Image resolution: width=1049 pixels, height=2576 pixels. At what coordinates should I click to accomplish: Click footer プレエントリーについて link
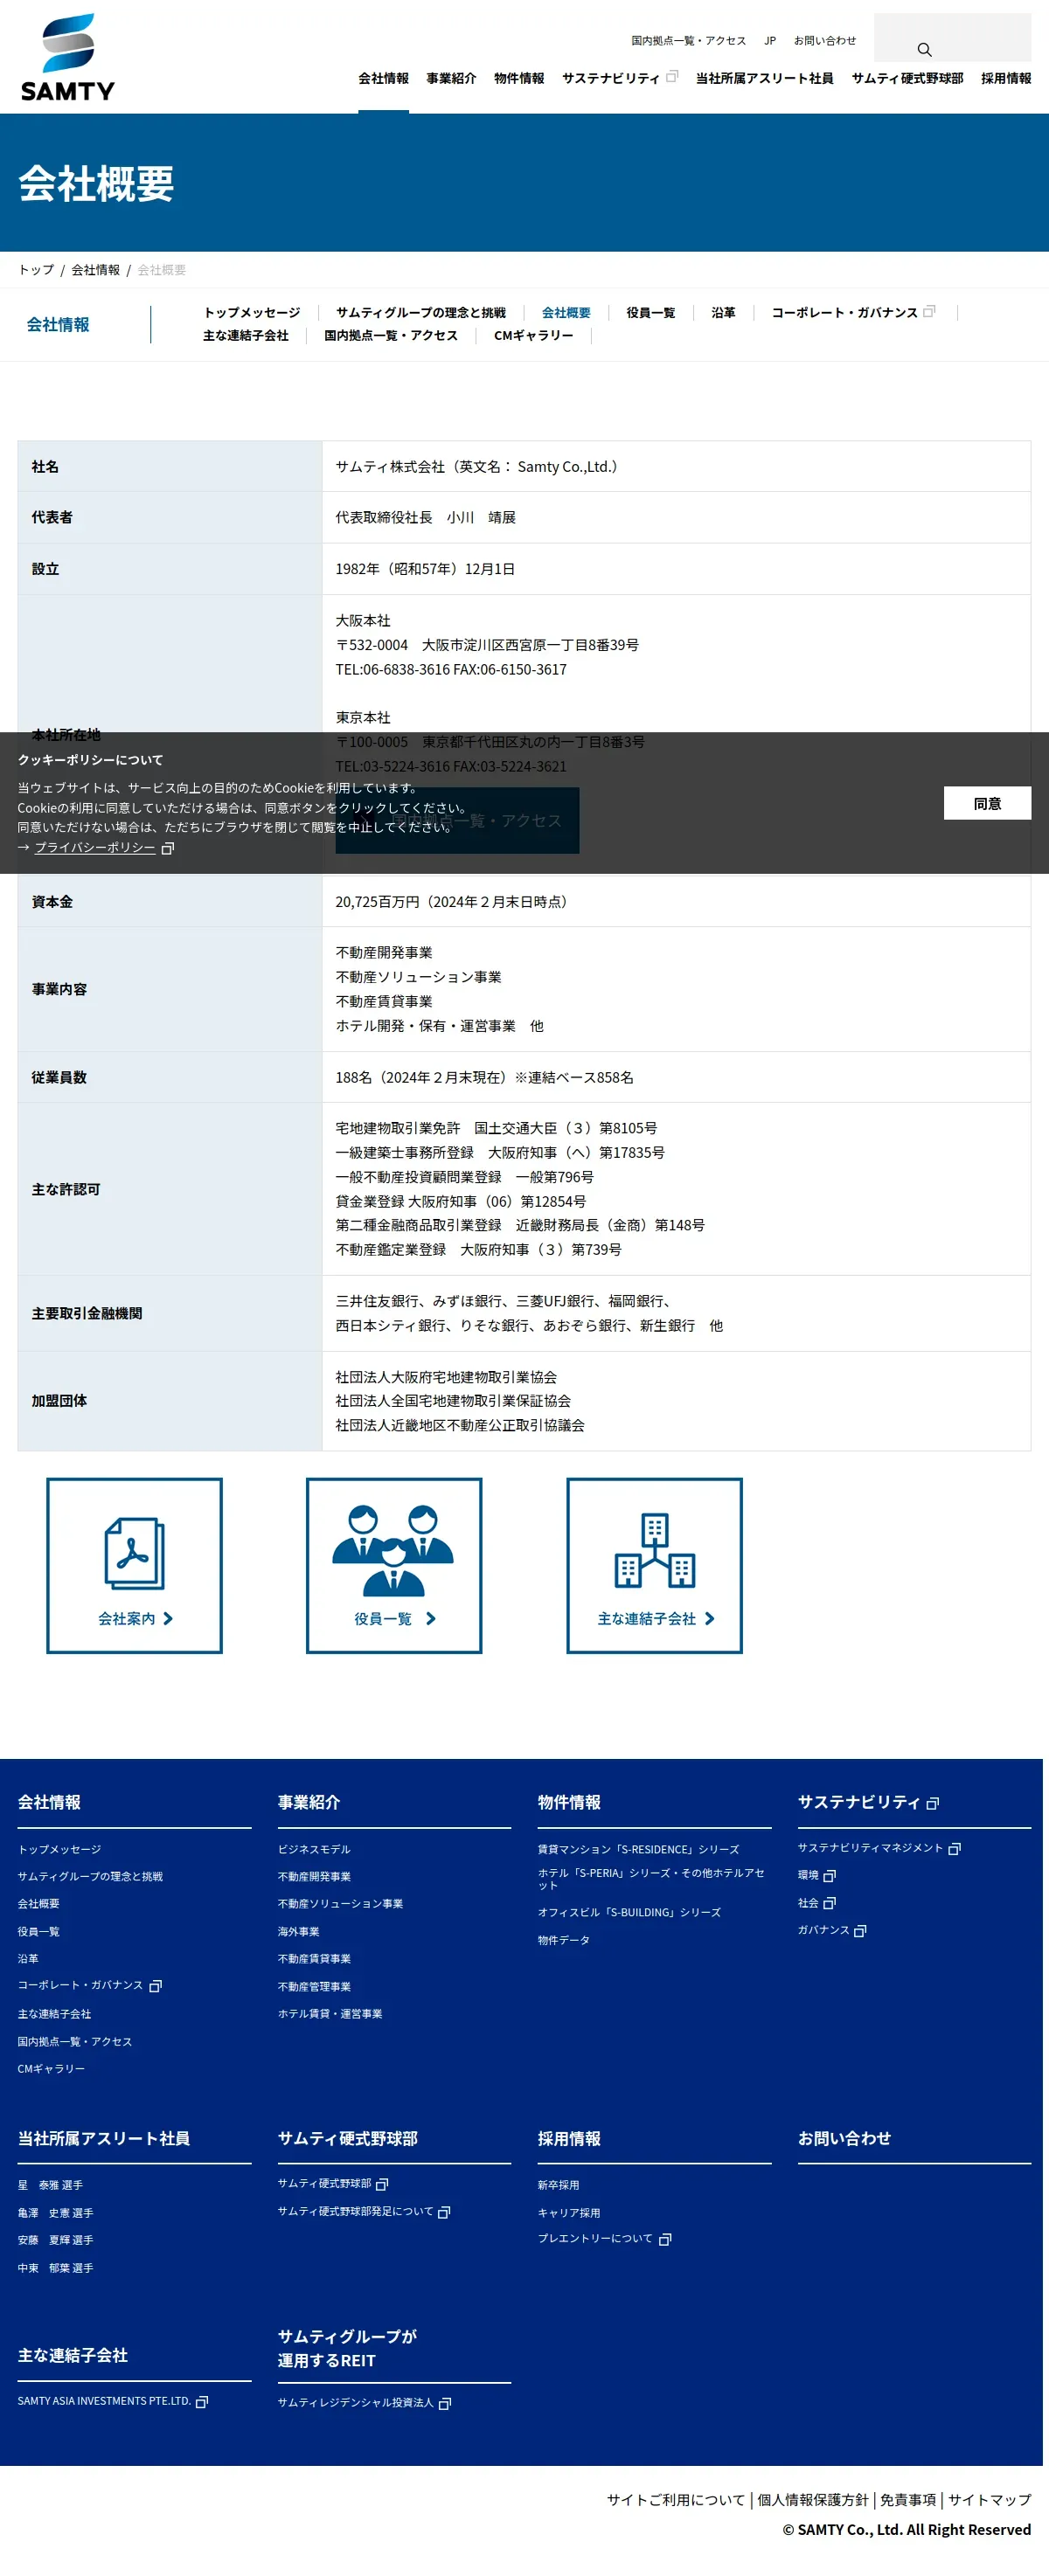point(604,2239)
